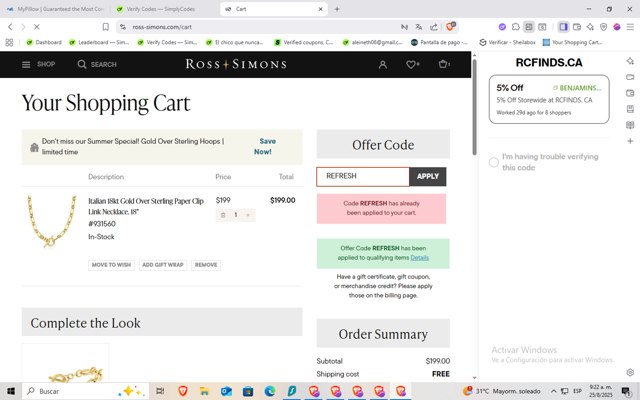This screenshot has width=640, height=400.
Task: Go back with the browser back arrow
Action: pyautogui.click(x=10, y=27)
